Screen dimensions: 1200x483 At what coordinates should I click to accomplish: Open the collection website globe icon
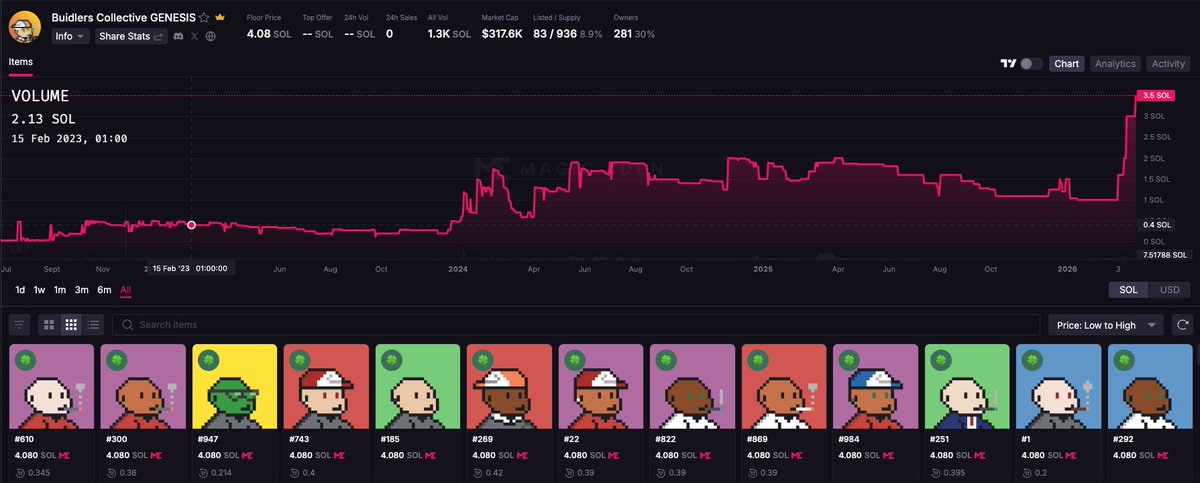click(x=210, y=36)
